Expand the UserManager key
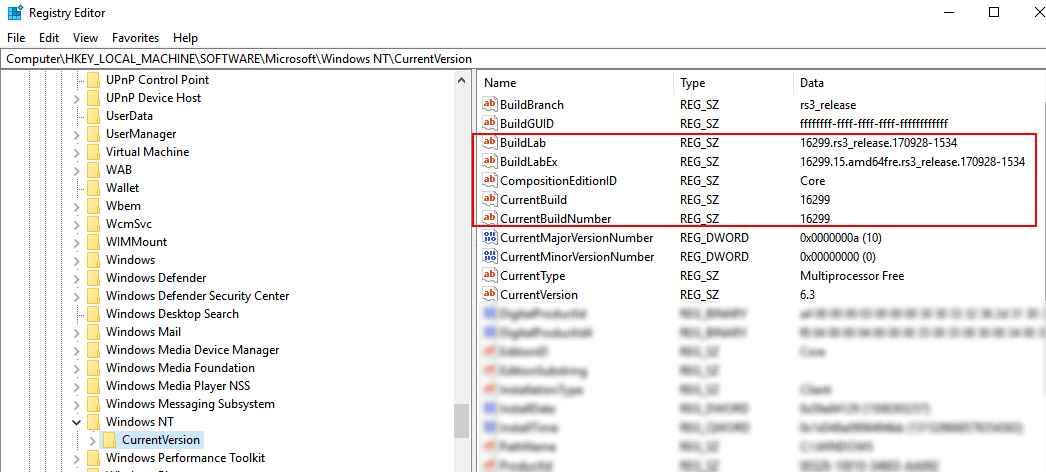 point(76,134)
